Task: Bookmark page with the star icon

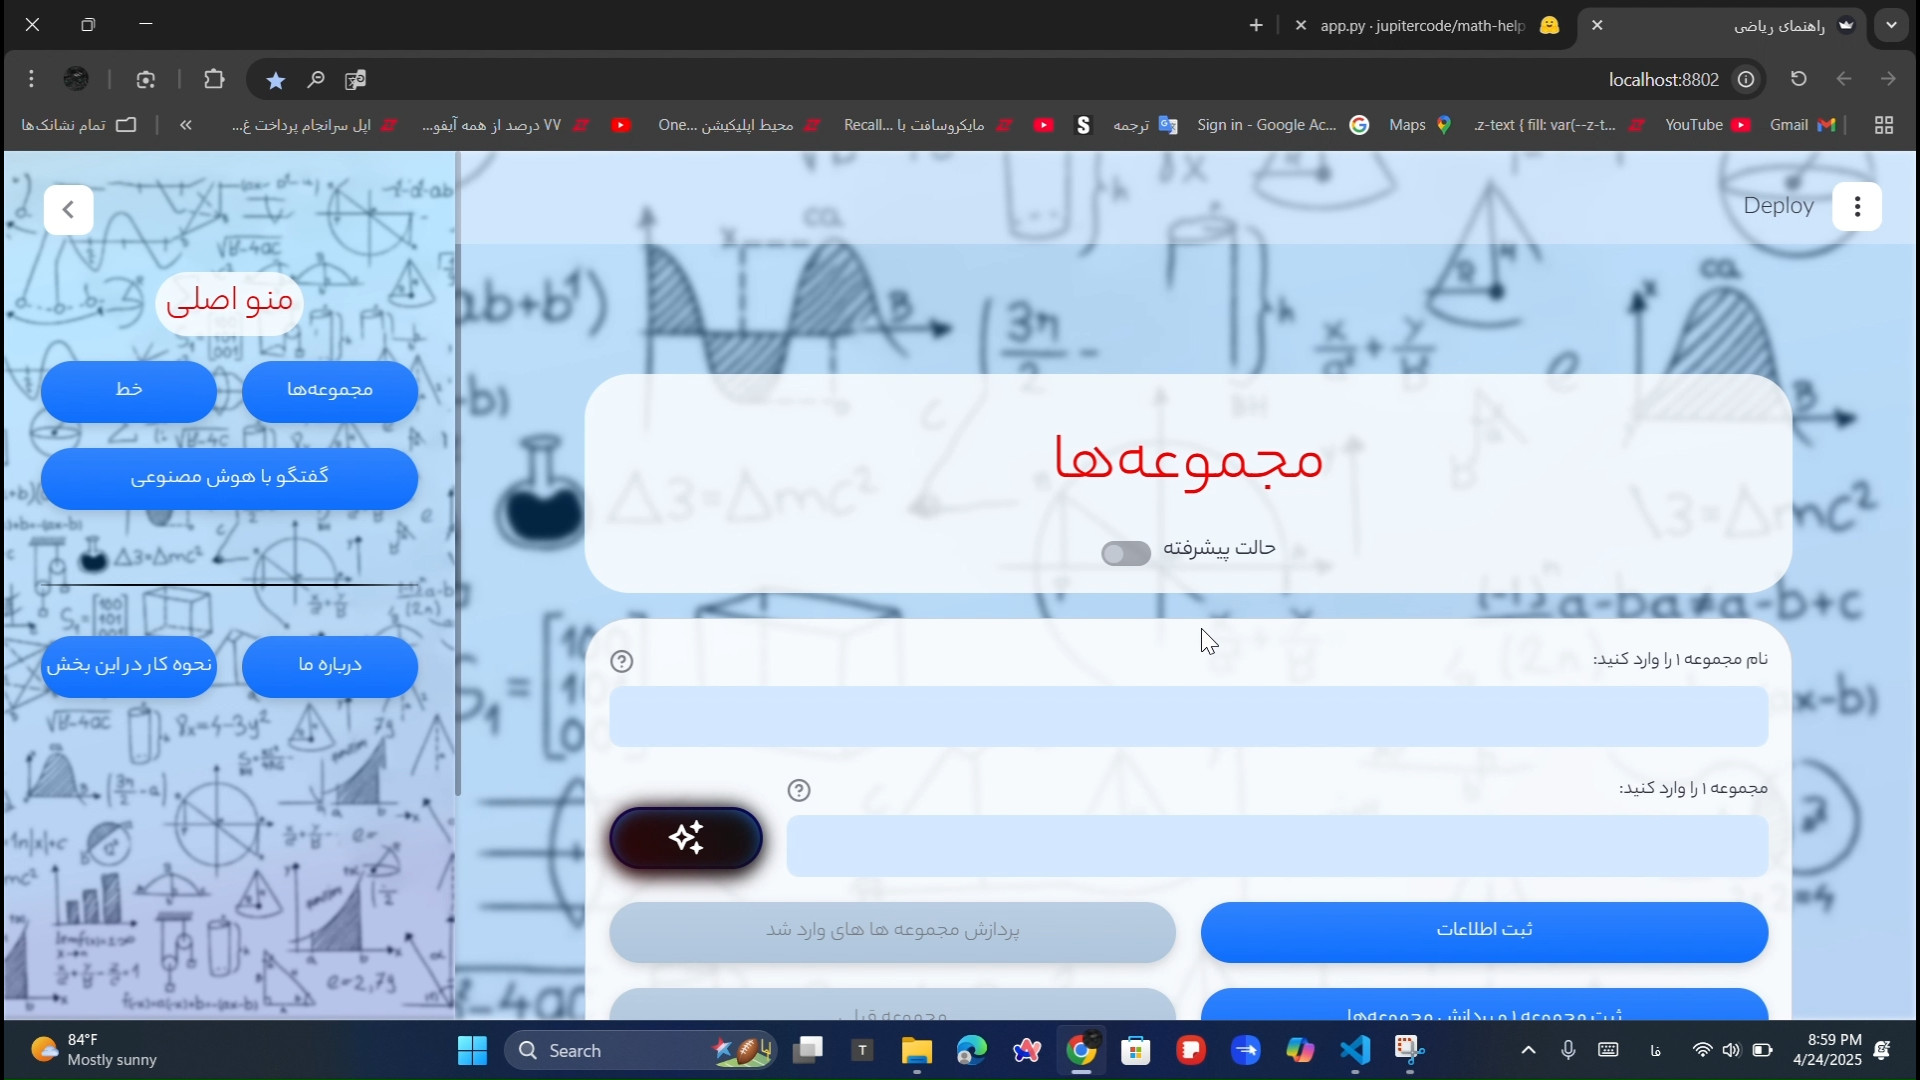Action: click(x=276, y=80)
